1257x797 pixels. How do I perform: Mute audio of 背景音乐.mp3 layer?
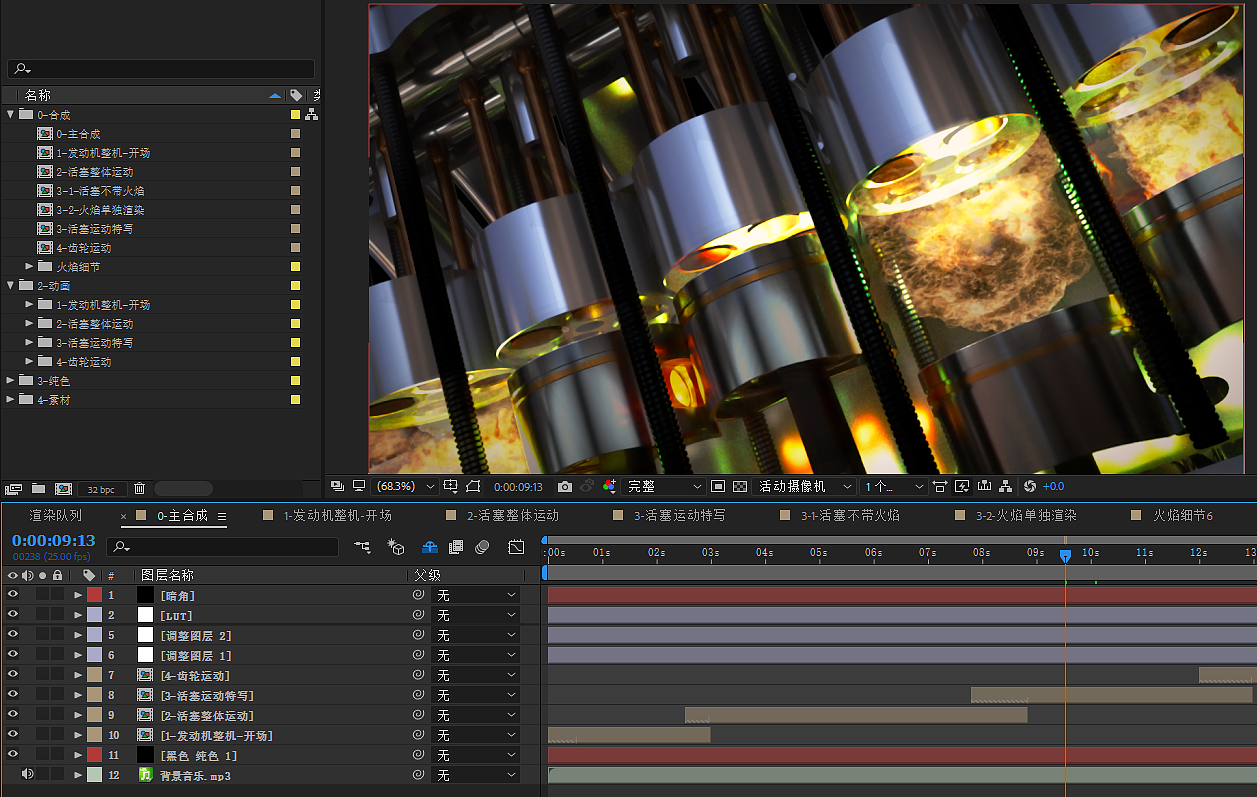28,775
